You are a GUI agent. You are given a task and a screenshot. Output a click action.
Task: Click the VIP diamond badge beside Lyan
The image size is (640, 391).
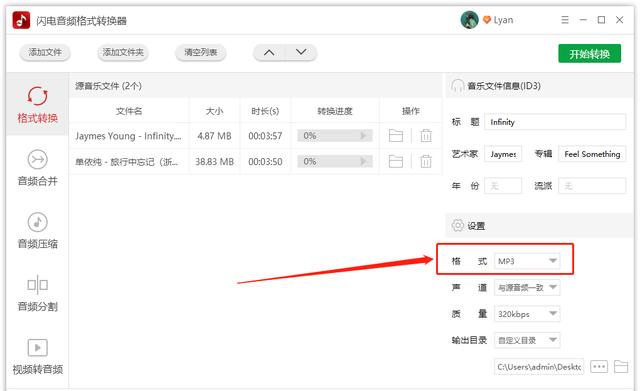tap(487, 20)
